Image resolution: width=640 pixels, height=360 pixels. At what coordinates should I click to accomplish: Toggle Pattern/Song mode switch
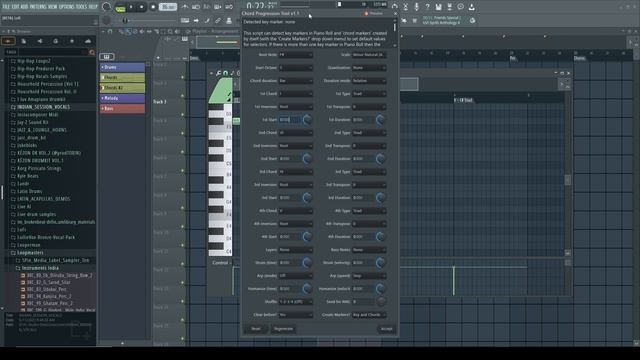[x=120, y=7]
